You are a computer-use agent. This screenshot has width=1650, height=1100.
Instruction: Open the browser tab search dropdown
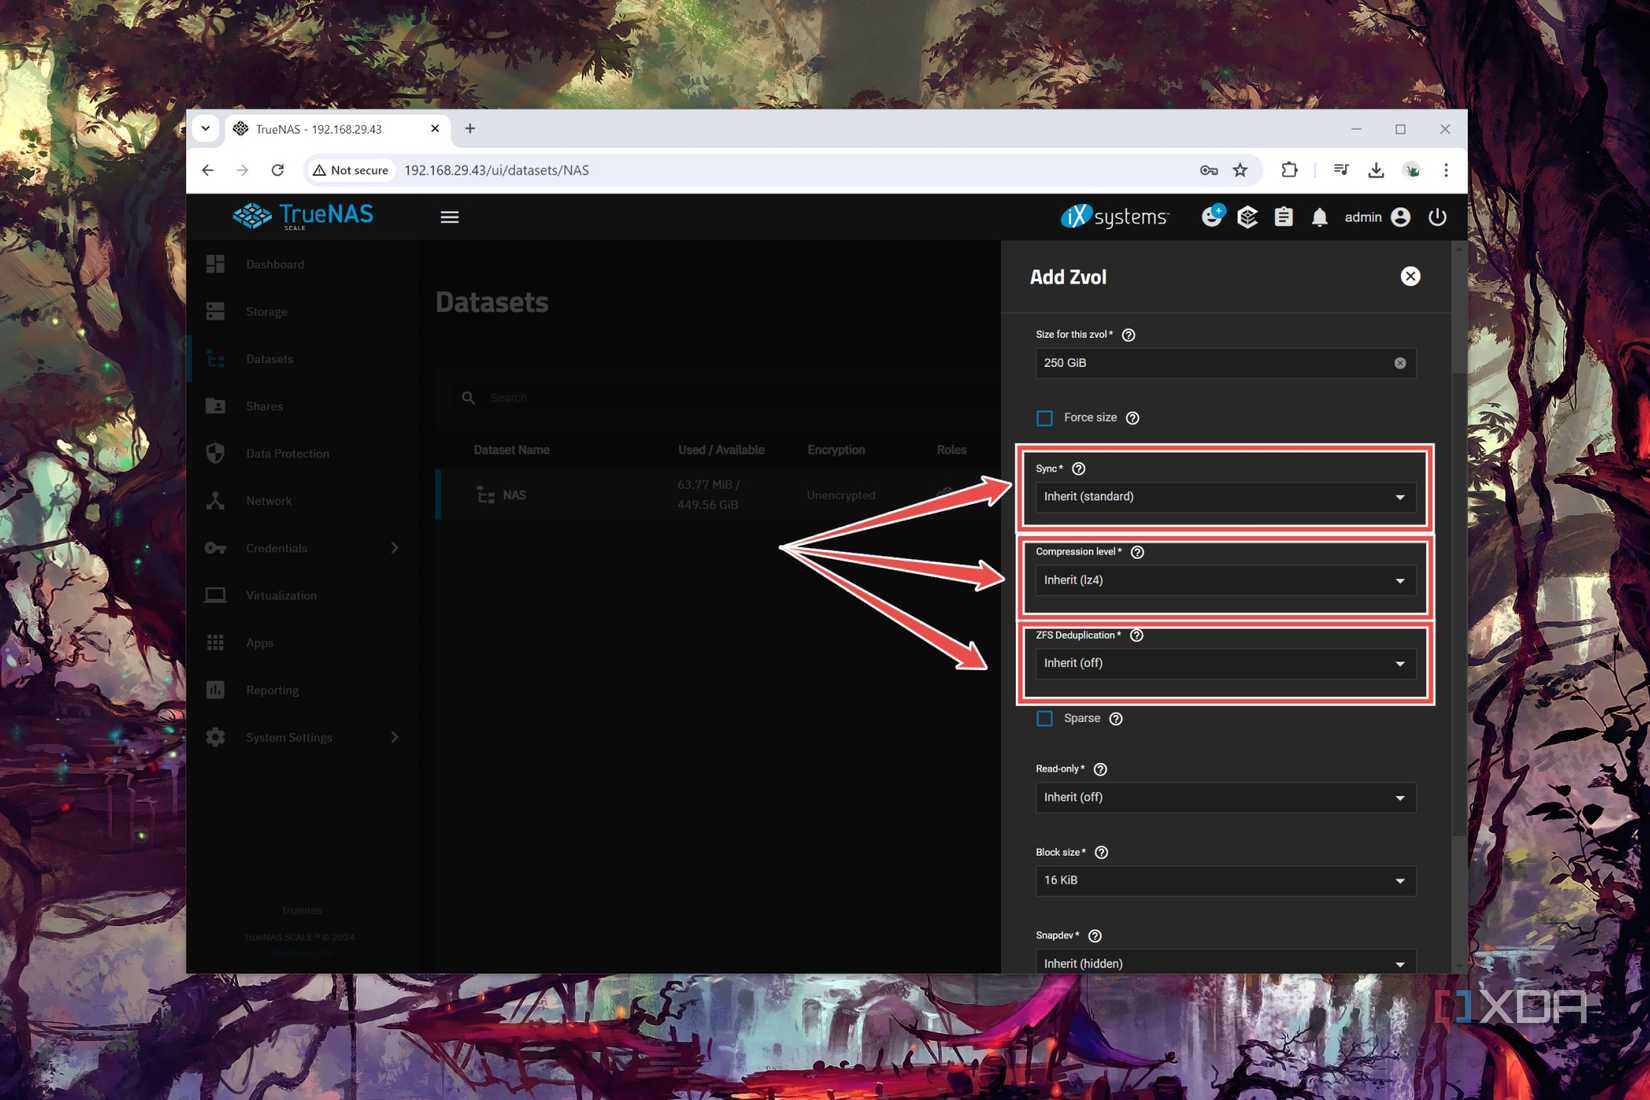[x=205, y=128]
